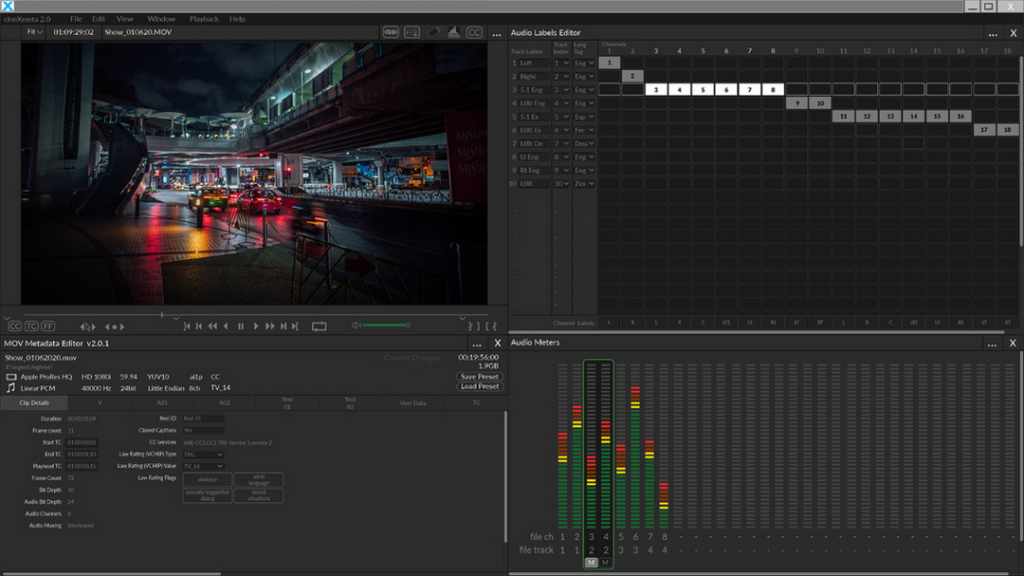The width and height of the screenshot is (1024, 576).
Task: Click the FF button below the viewer
Action: (47, 326)
